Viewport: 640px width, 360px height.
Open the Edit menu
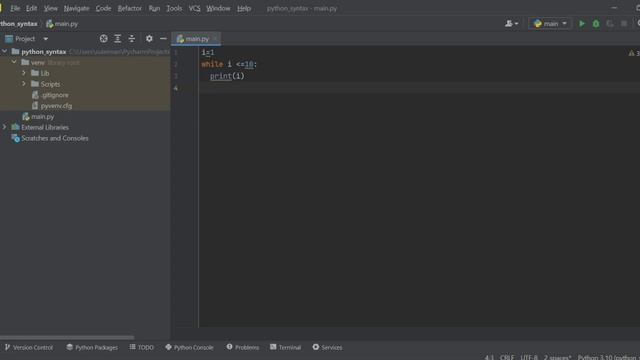[31, 8]
